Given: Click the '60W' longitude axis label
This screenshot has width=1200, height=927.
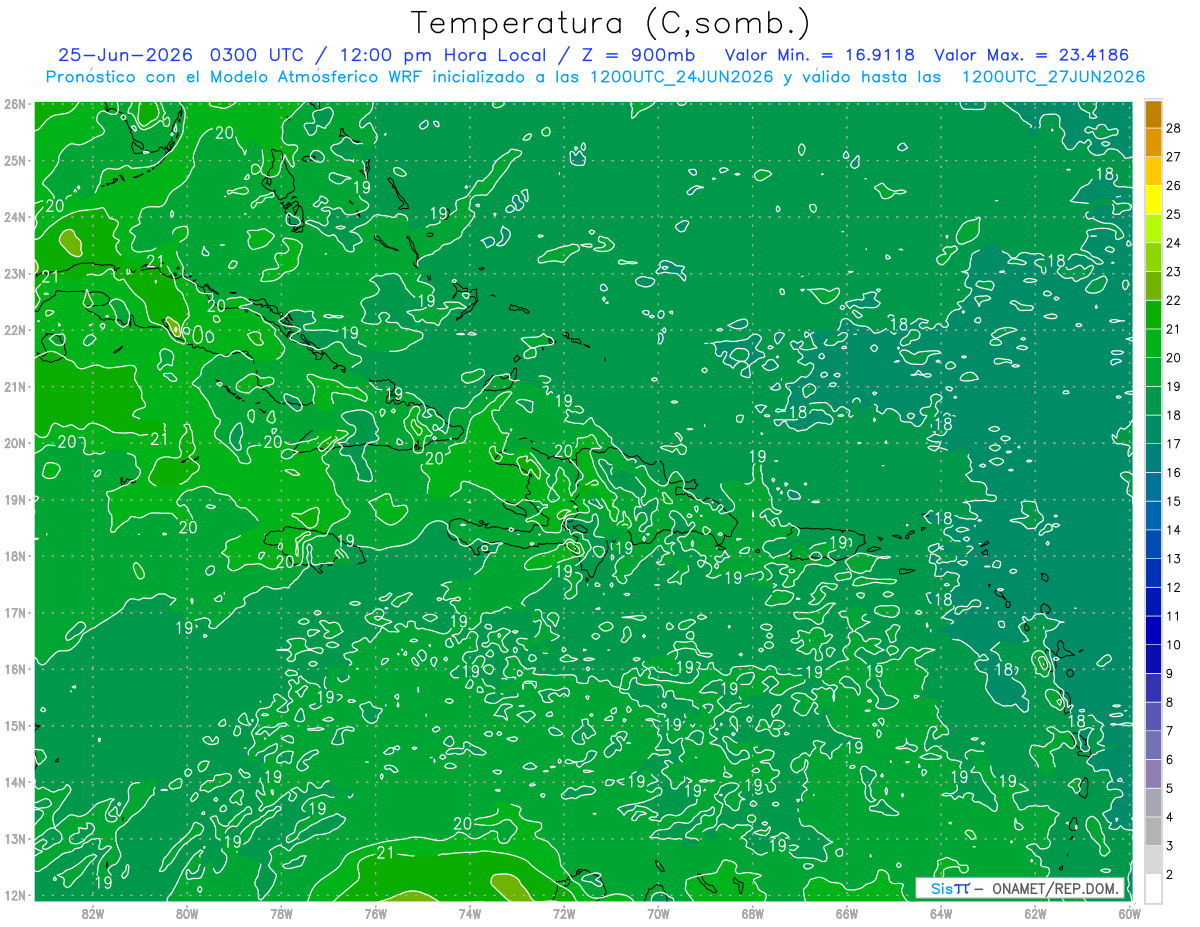Looking at the screenshot, I should (x=1129, y=913).
